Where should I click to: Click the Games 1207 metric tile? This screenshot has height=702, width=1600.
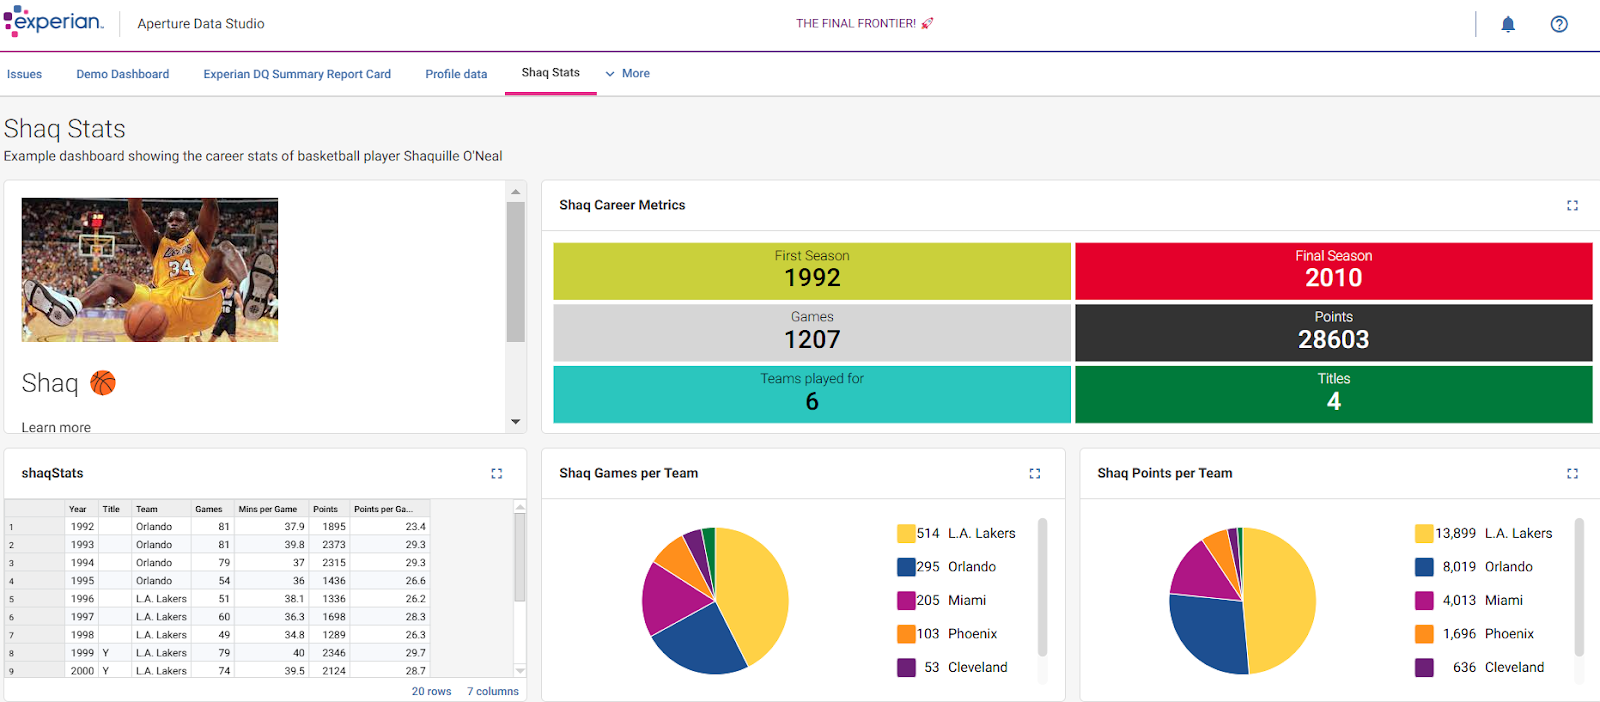812,333
